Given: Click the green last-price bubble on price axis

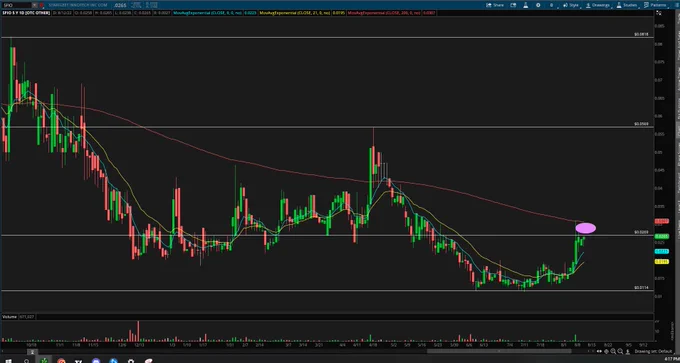Looking at the screenshot, I should [661, 236].
